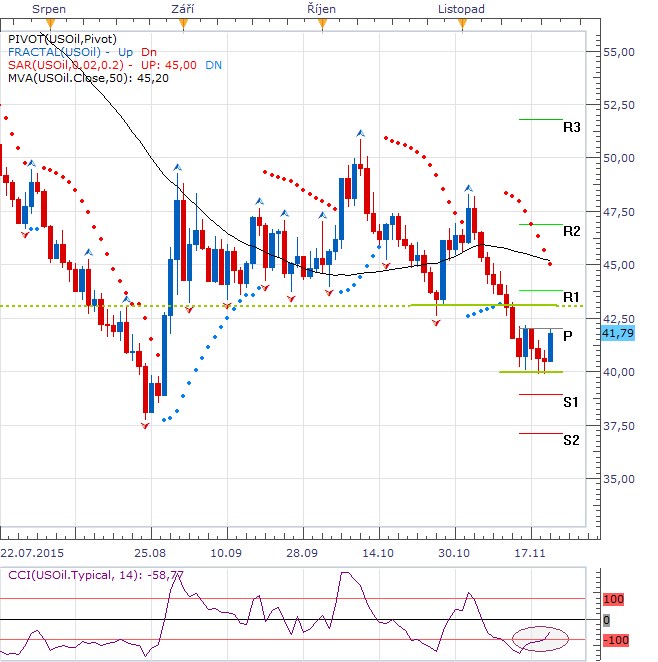This screenshot has width=658, height=662.
Task: Click the R2 pivot resistance label
Action: (571, 231)
